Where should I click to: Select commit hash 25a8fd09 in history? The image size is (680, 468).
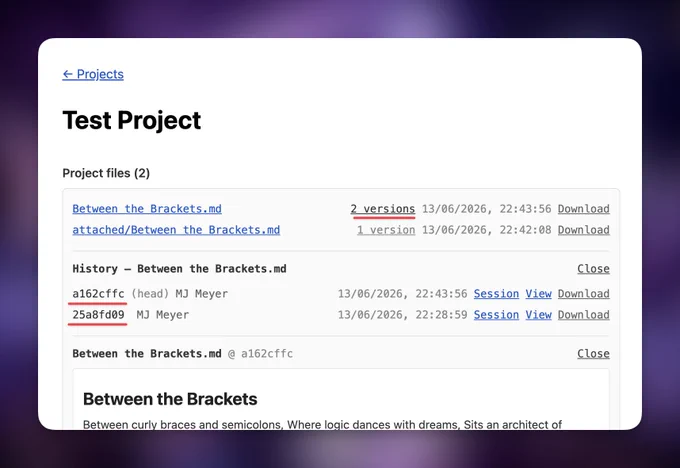tap(98, 315)
